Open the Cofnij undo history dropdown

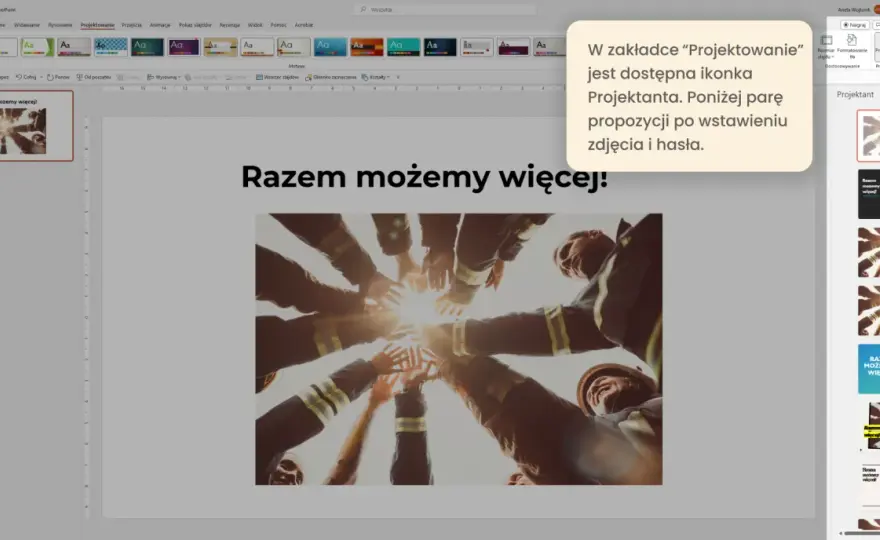coord(41,77)
